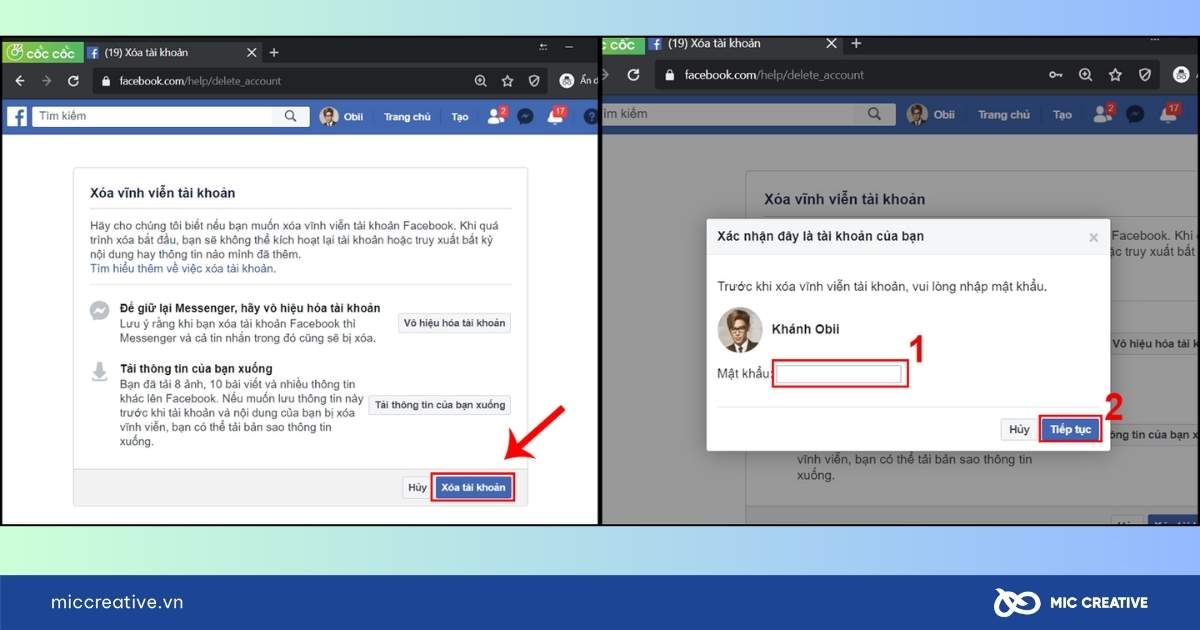Click the zoom magnifier icon in left address bar
Screen dimensions: 1200x630
(x=481, y=81)
